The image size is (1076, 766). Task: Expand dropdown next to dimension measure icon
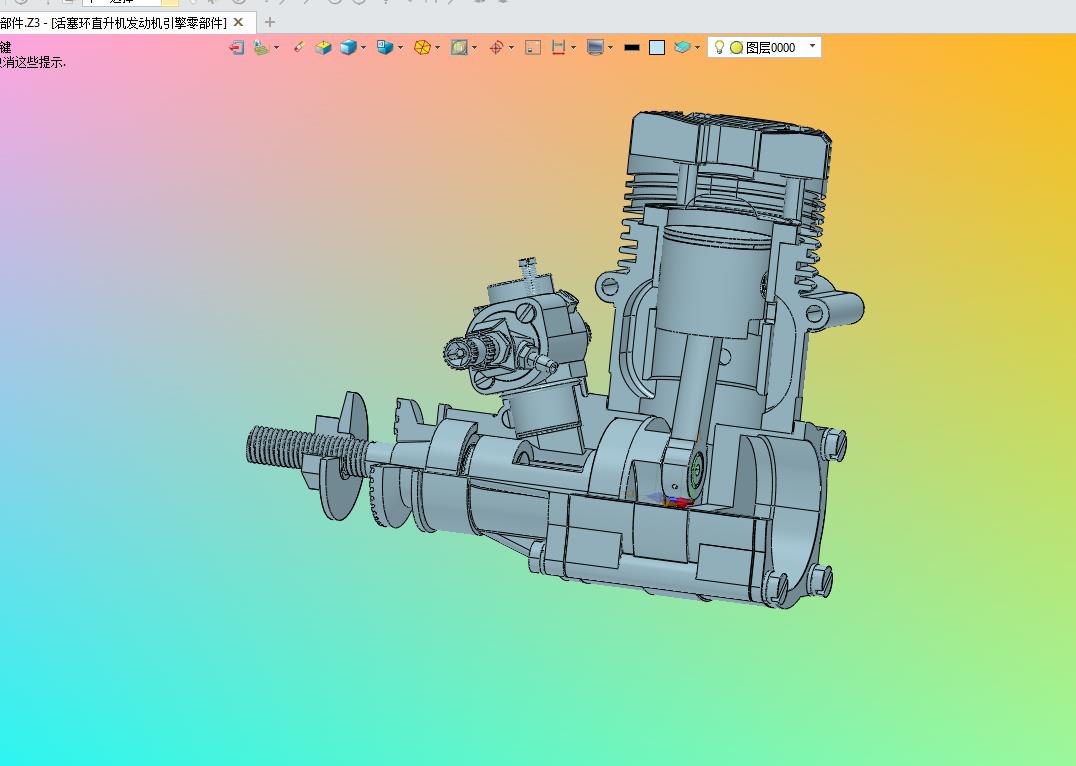573,47
